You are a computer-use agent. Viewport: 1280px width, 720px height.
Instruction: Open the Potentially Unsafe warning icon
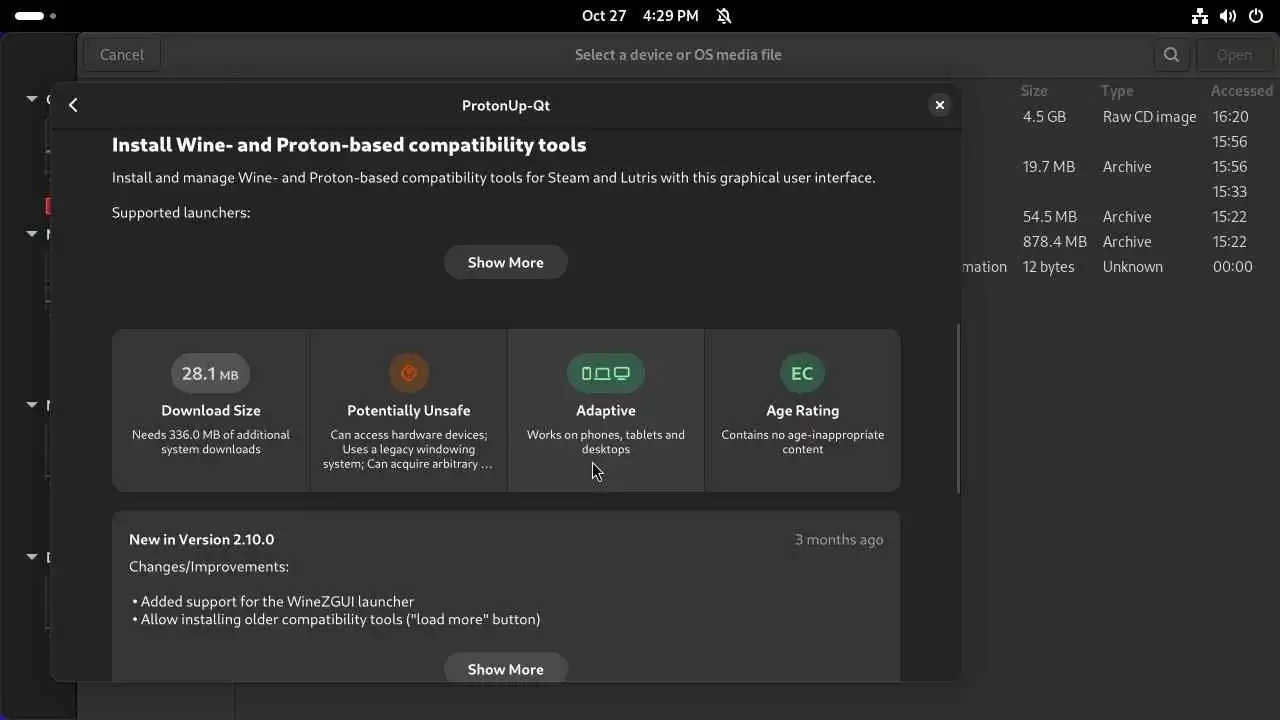[408, 373]
